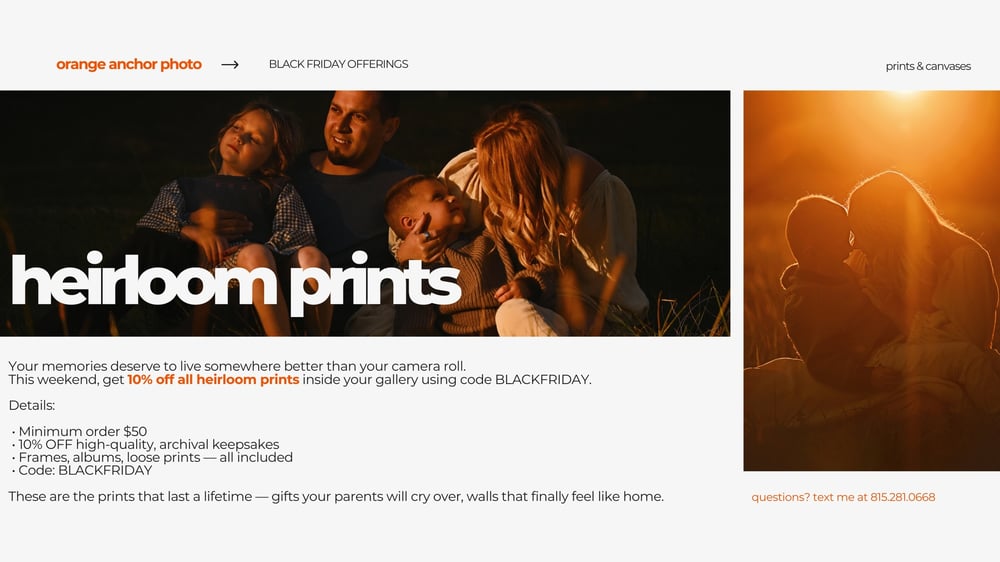
Task: Click the Details: label
Action: click(x=32, y=405)
